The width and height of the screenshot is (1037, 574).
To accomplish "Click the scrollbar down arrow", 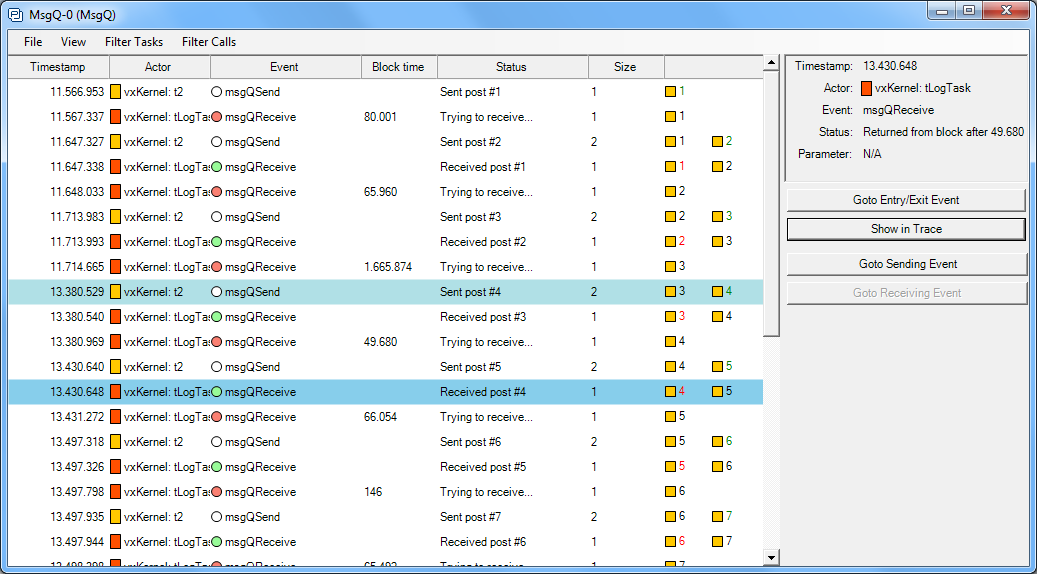I will coord(771,557).
